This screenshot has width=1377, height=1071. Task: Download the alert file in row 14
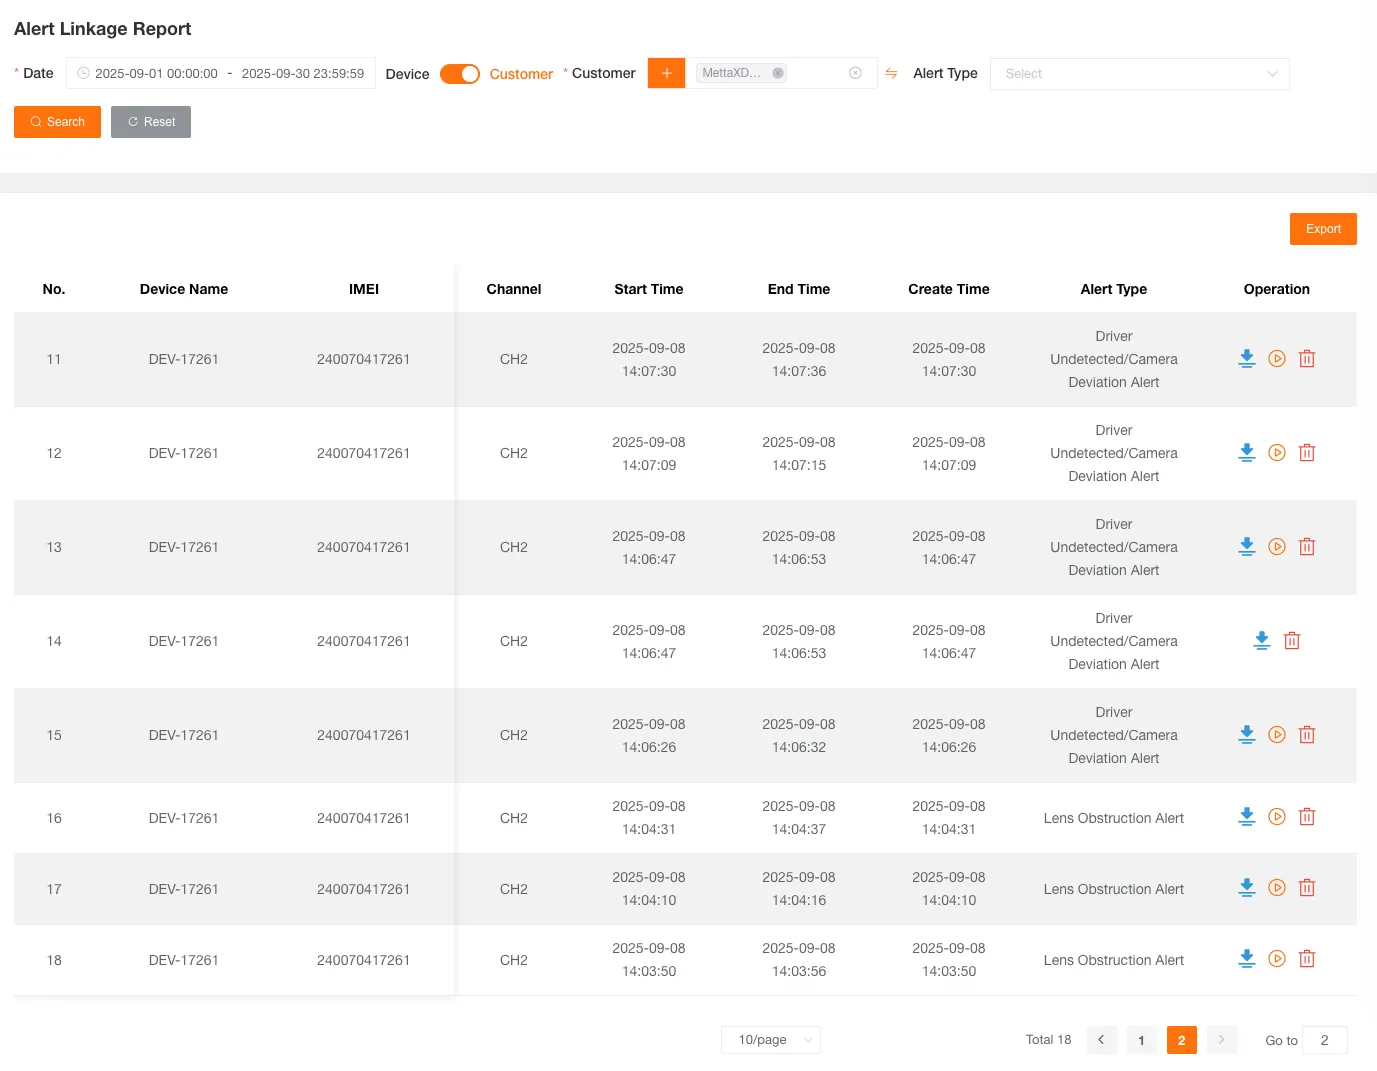(x=1261, y=641)
